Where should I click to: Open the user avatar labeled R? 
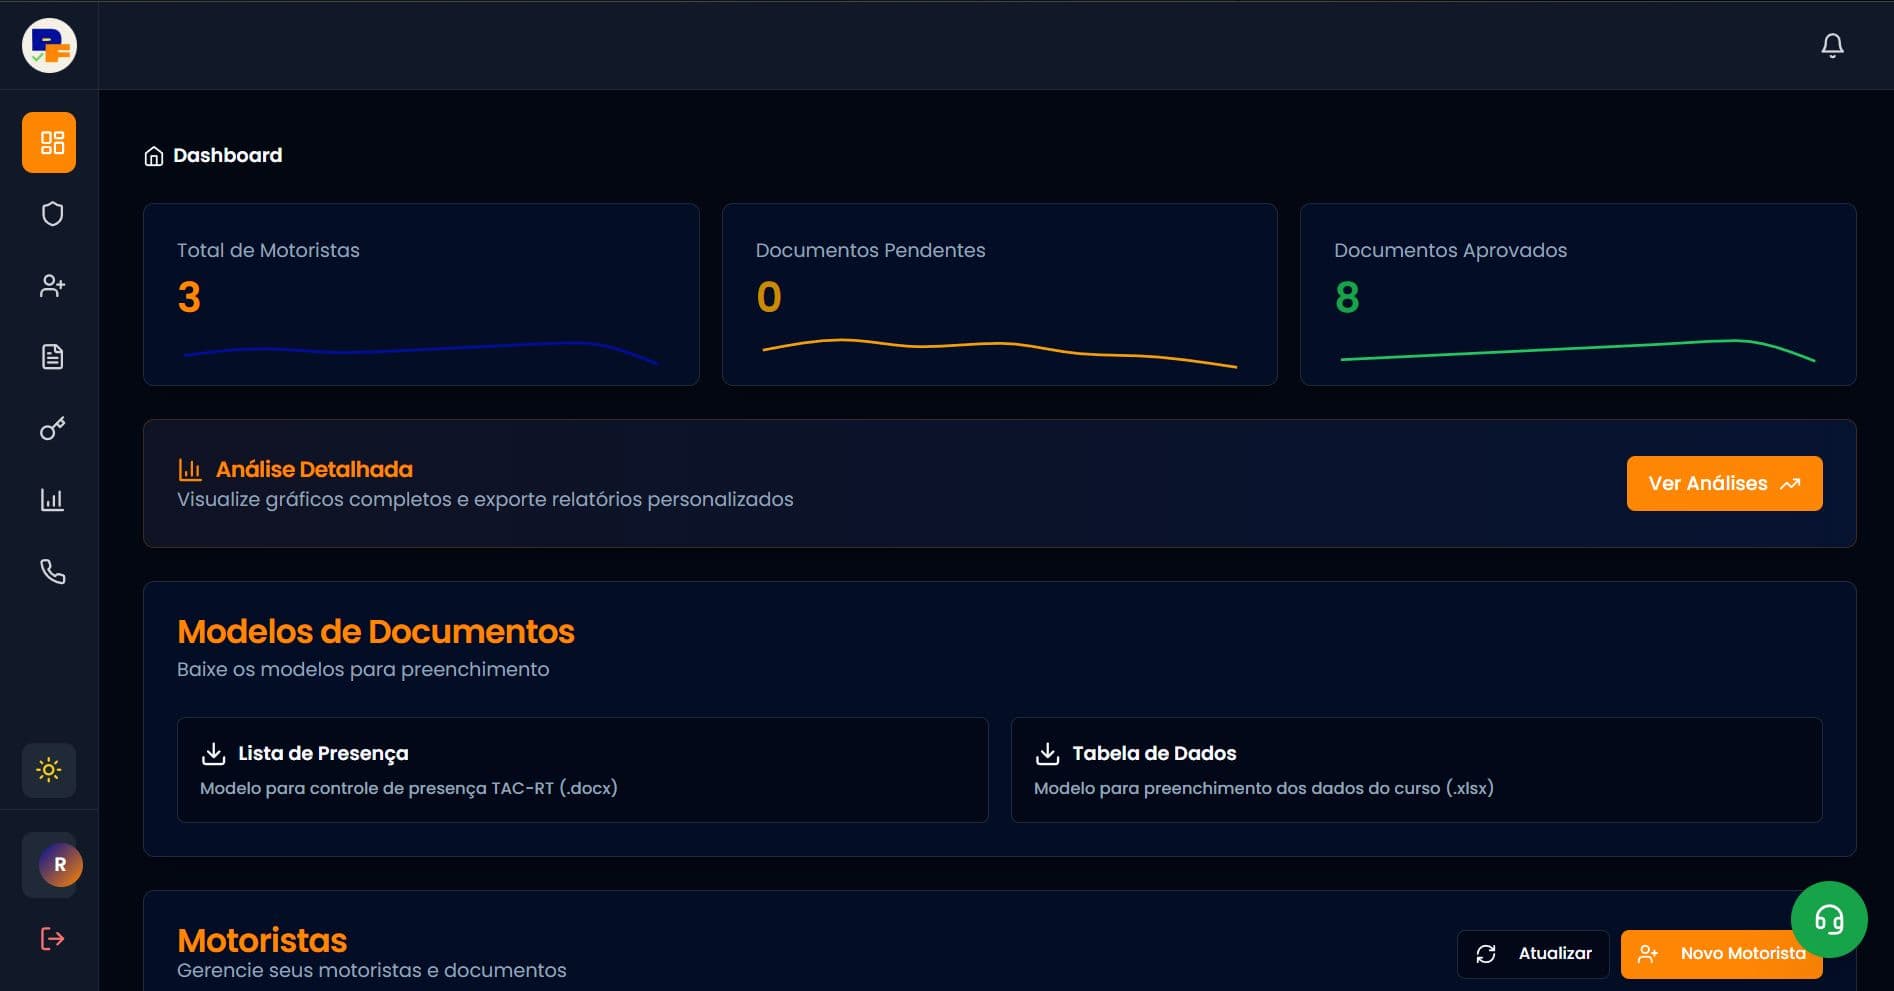[x=60, y=865]
